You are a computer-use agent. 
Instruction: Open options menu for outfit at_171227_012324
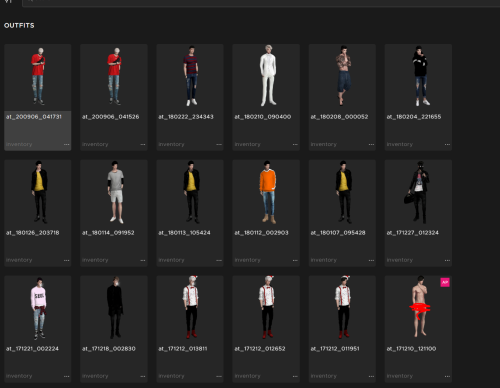tap(447, 260)
